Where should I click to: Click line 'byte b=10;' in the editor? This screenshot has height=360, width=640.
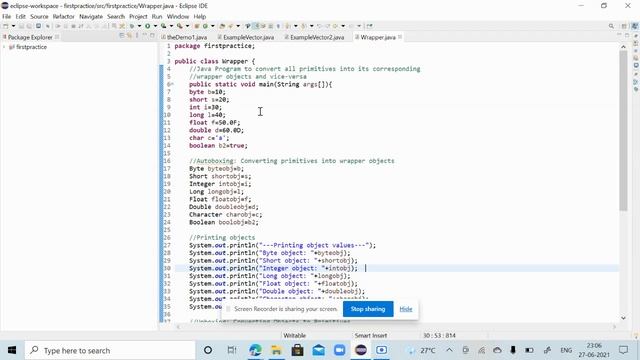click(207, 92)
